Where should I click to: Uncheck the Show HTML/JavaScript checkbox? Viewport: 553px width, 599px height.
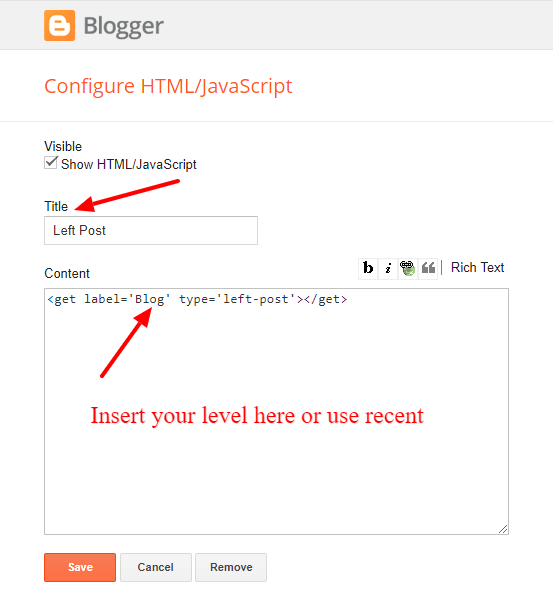pyautogui.click(x=50, y=163)
